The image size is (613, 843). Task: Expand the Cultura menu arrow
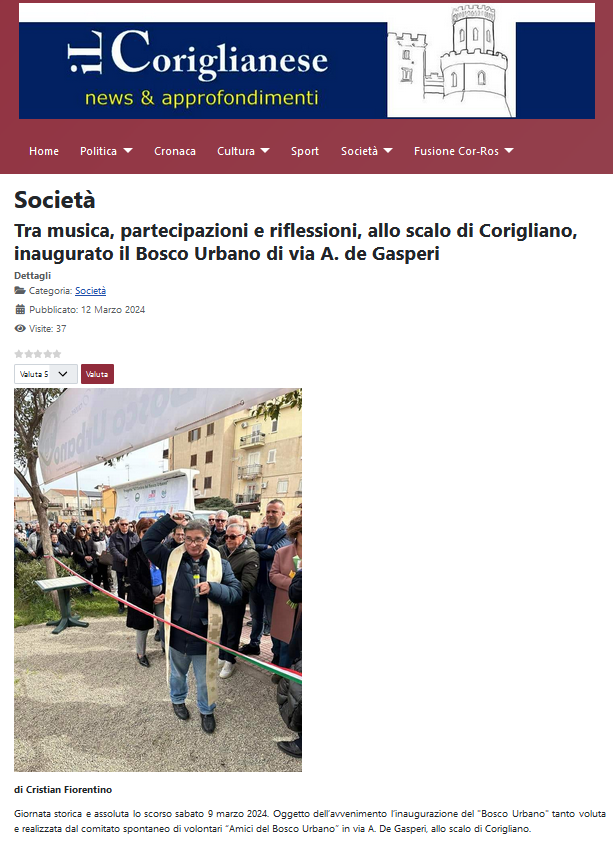(265, 151)
